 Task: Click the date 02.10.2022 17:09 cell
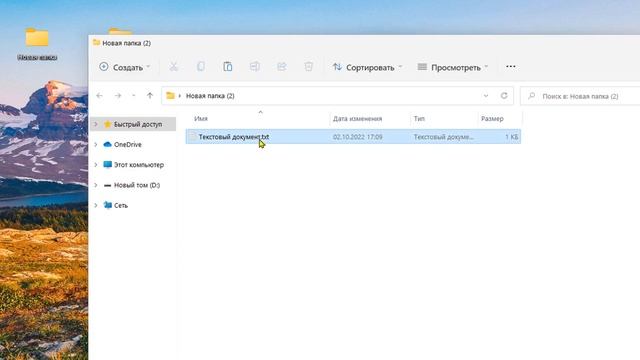point(358,137)
